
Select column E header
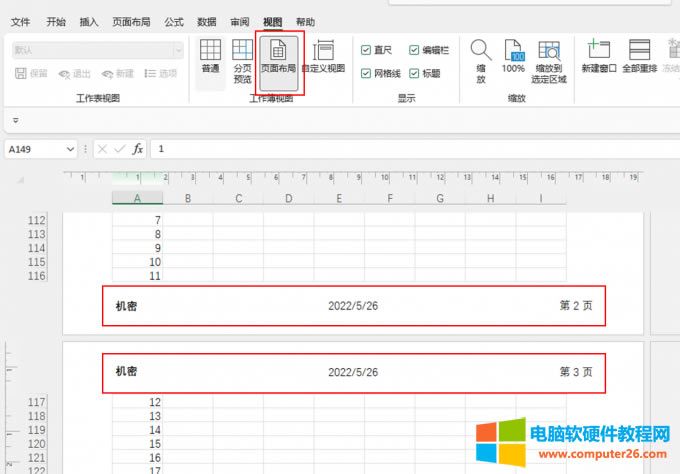[339, 198]
